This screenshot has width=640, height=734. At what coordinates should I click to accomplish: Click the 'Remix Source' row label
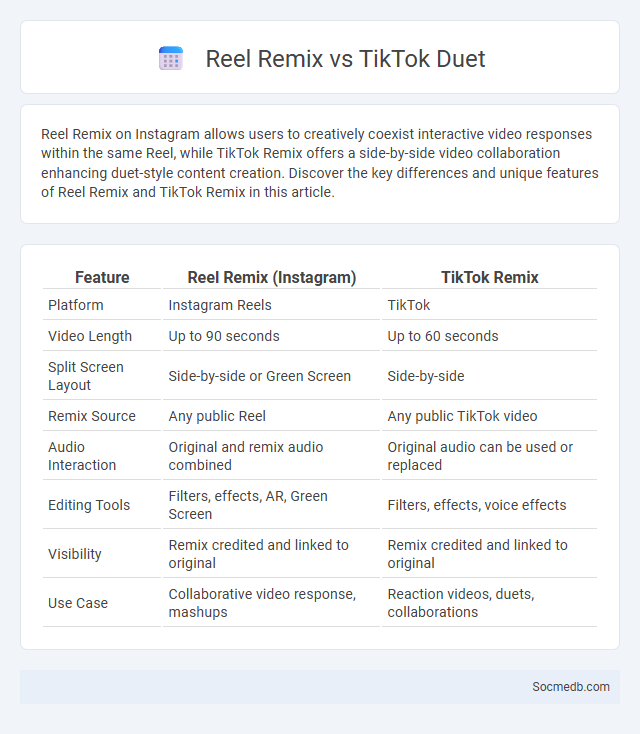[x=91, y=416]
